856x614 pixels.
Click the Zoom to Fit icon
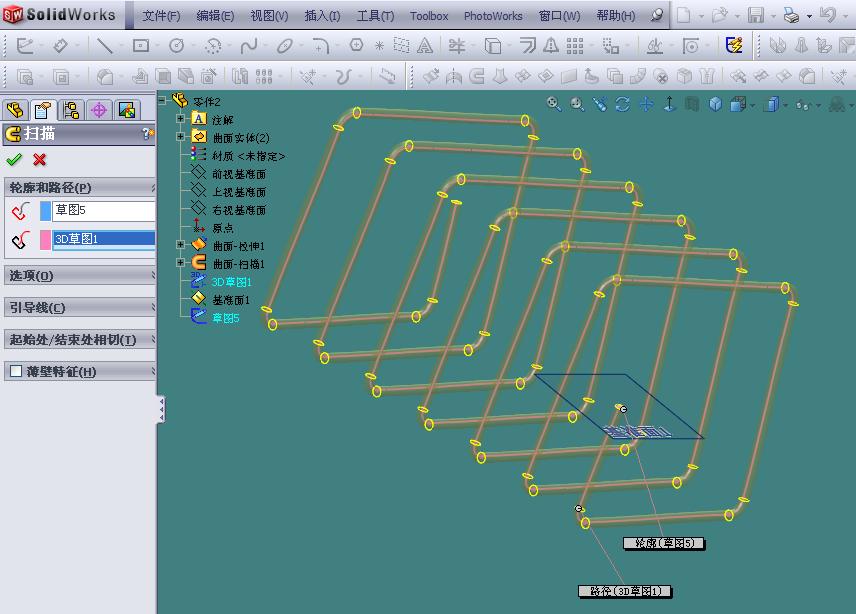[x=554, y=103]
